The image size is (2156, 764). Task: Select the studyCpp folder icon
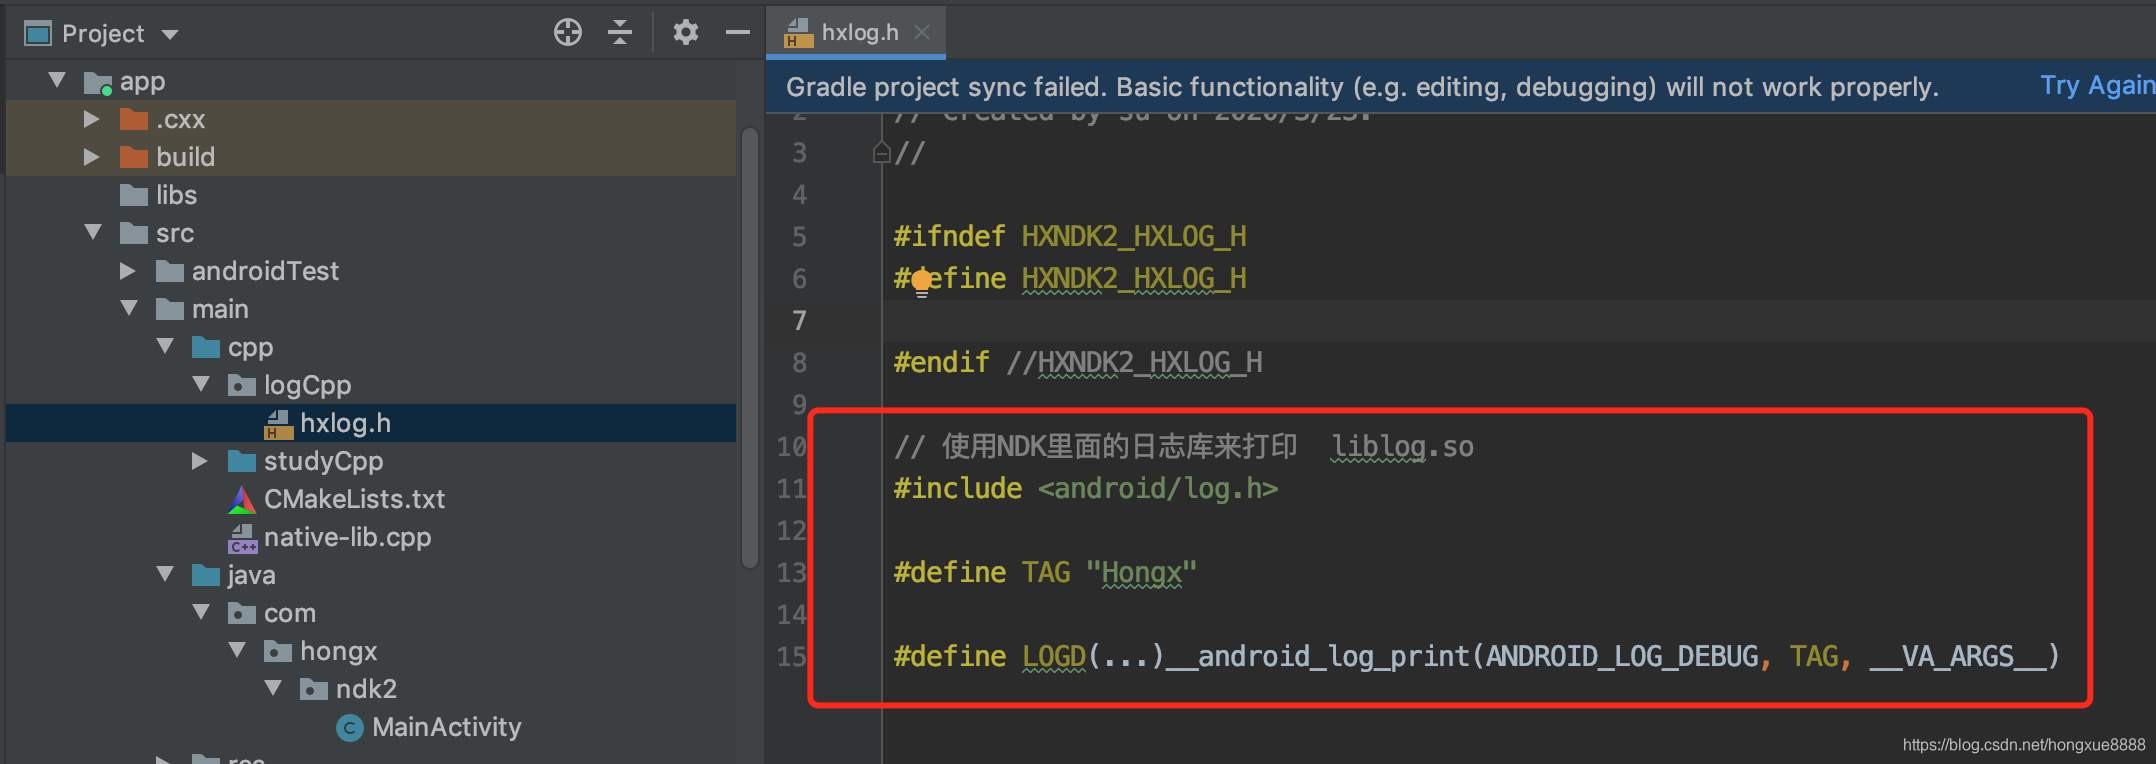coord(242,462)
